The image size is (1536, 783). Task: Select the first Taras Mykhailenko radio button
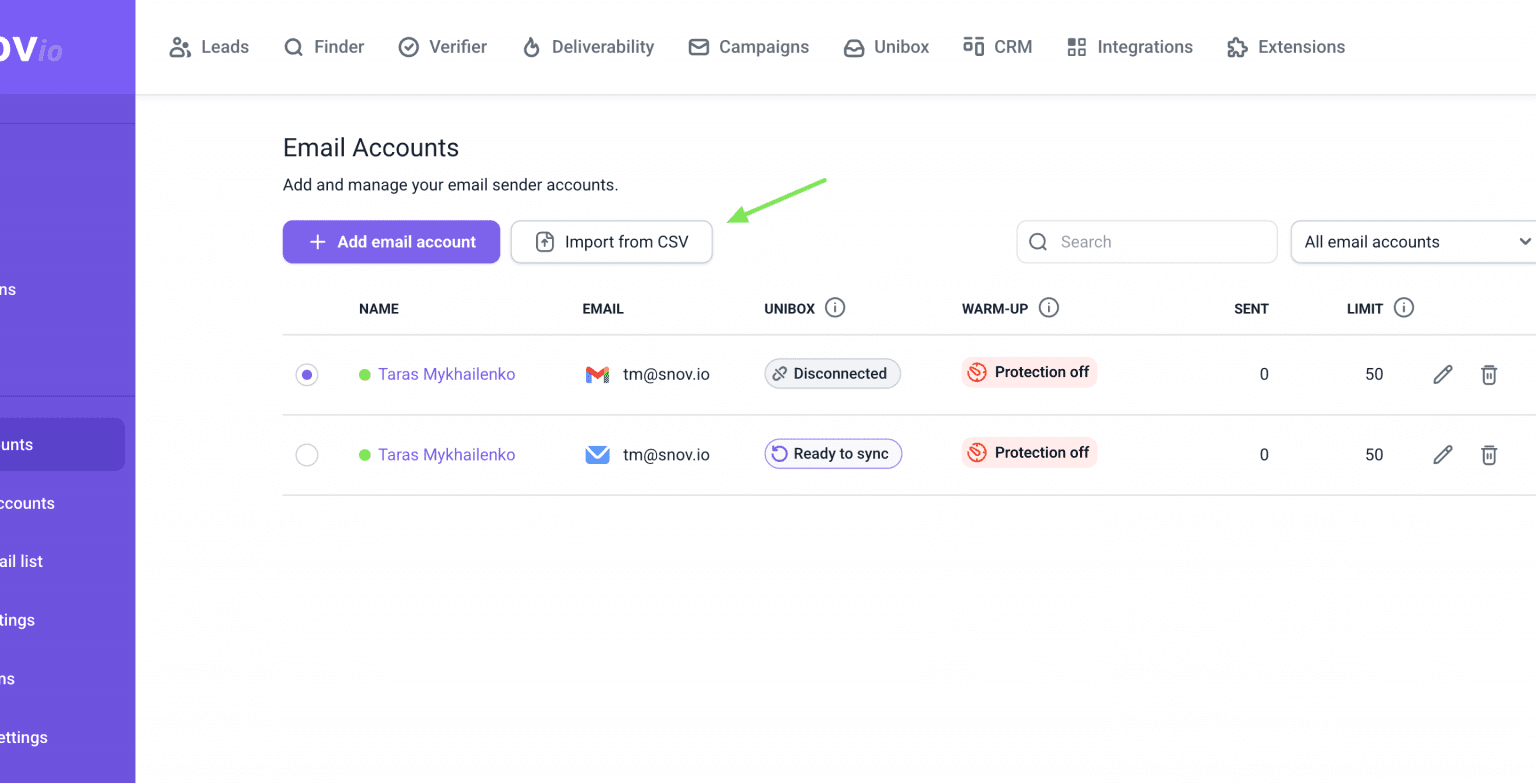coord(307,375)
